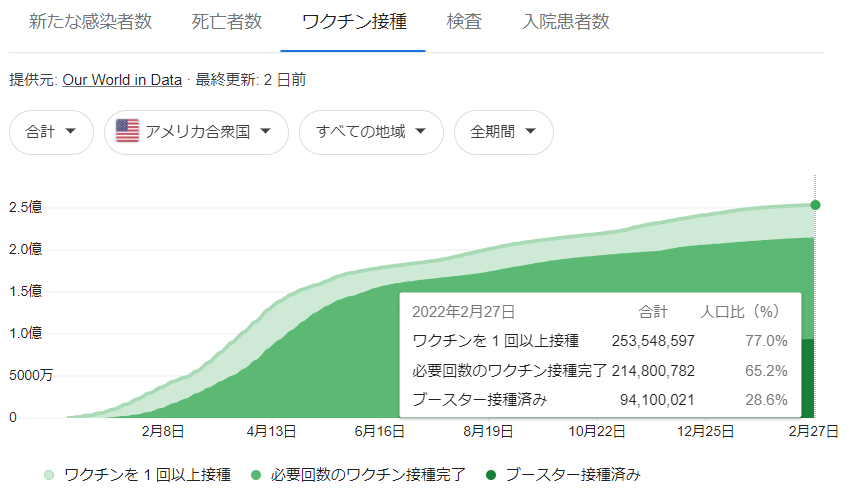Click the medium green legend dot for 接種完了
The image size is (849, 494).
click(x=256, y=475)
